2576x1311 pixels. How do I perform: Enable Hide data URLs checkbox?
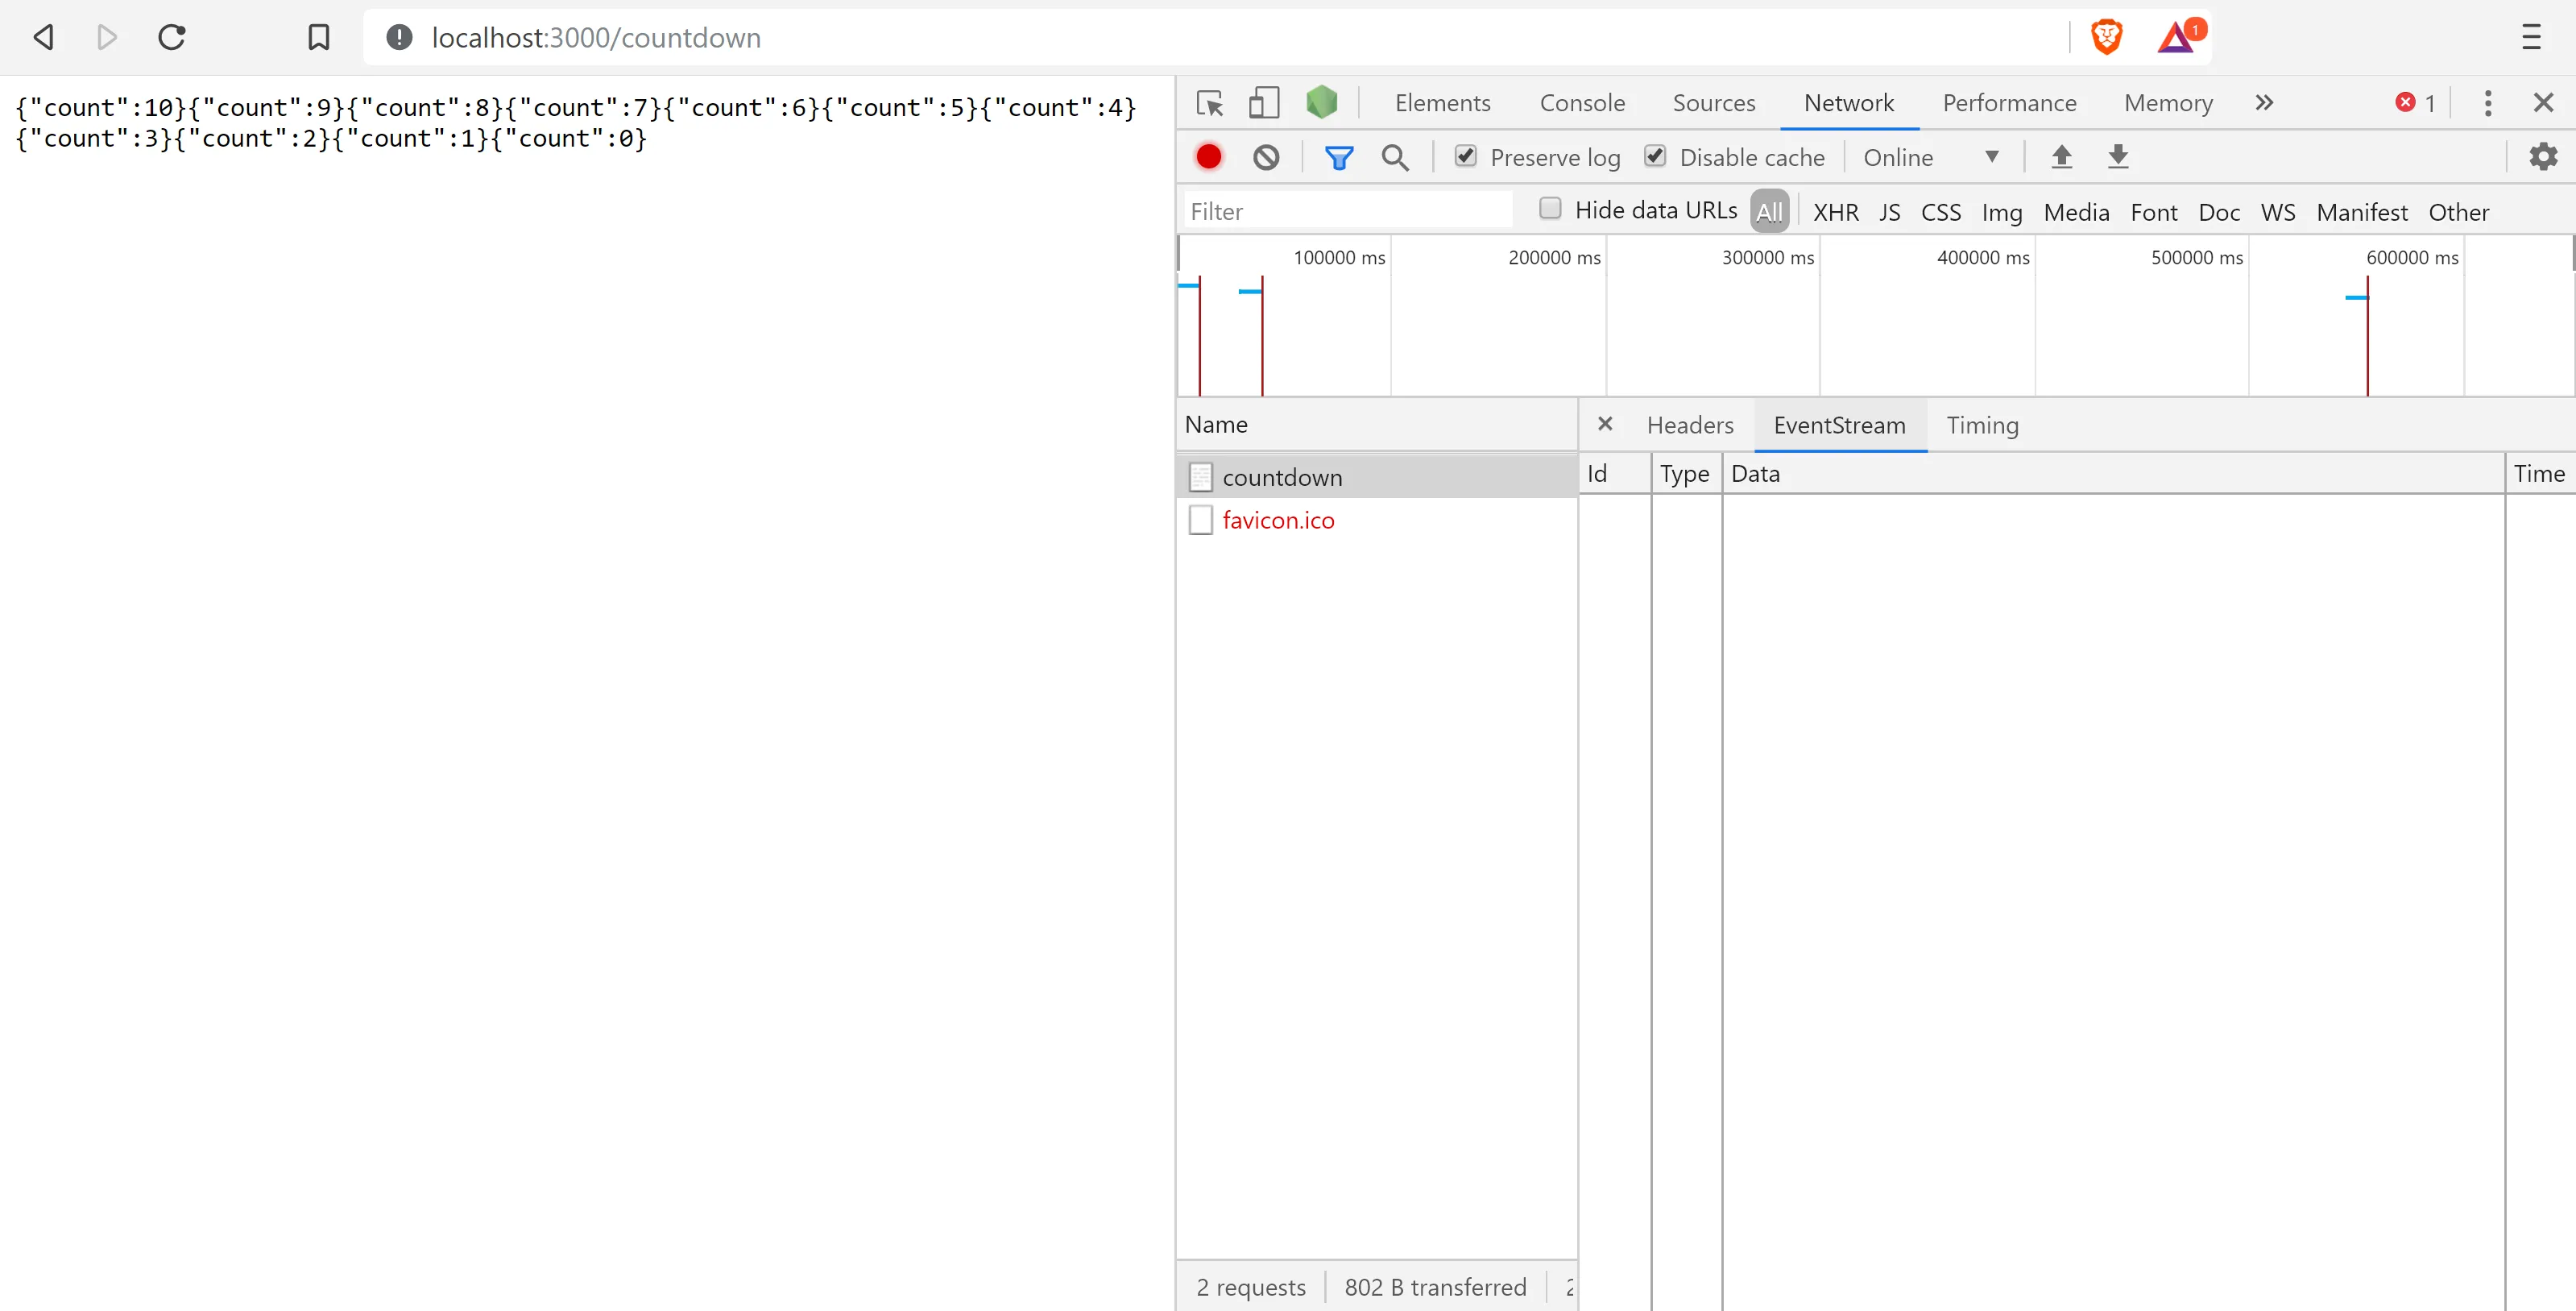pos(1550,209)
